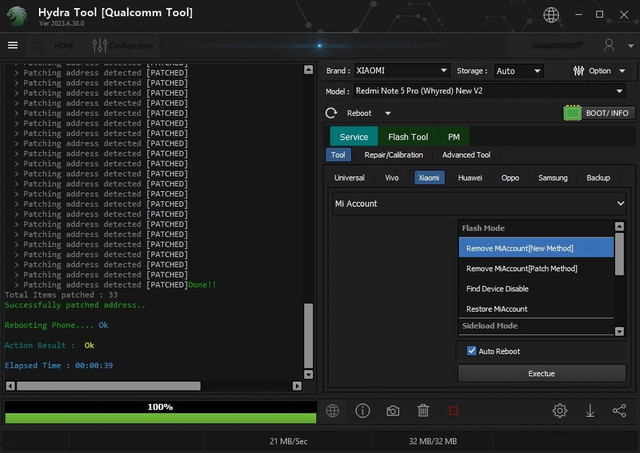Click the 21 MB/Sec status entry
This screenshot has width=640, height=453.
pyautogui.click(x=288, y=441)
